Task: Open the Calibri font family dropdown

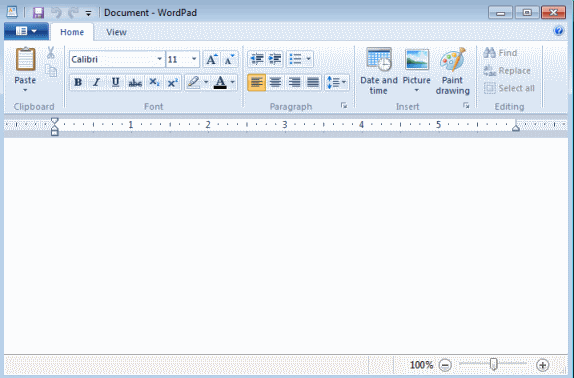Action: 159,59
